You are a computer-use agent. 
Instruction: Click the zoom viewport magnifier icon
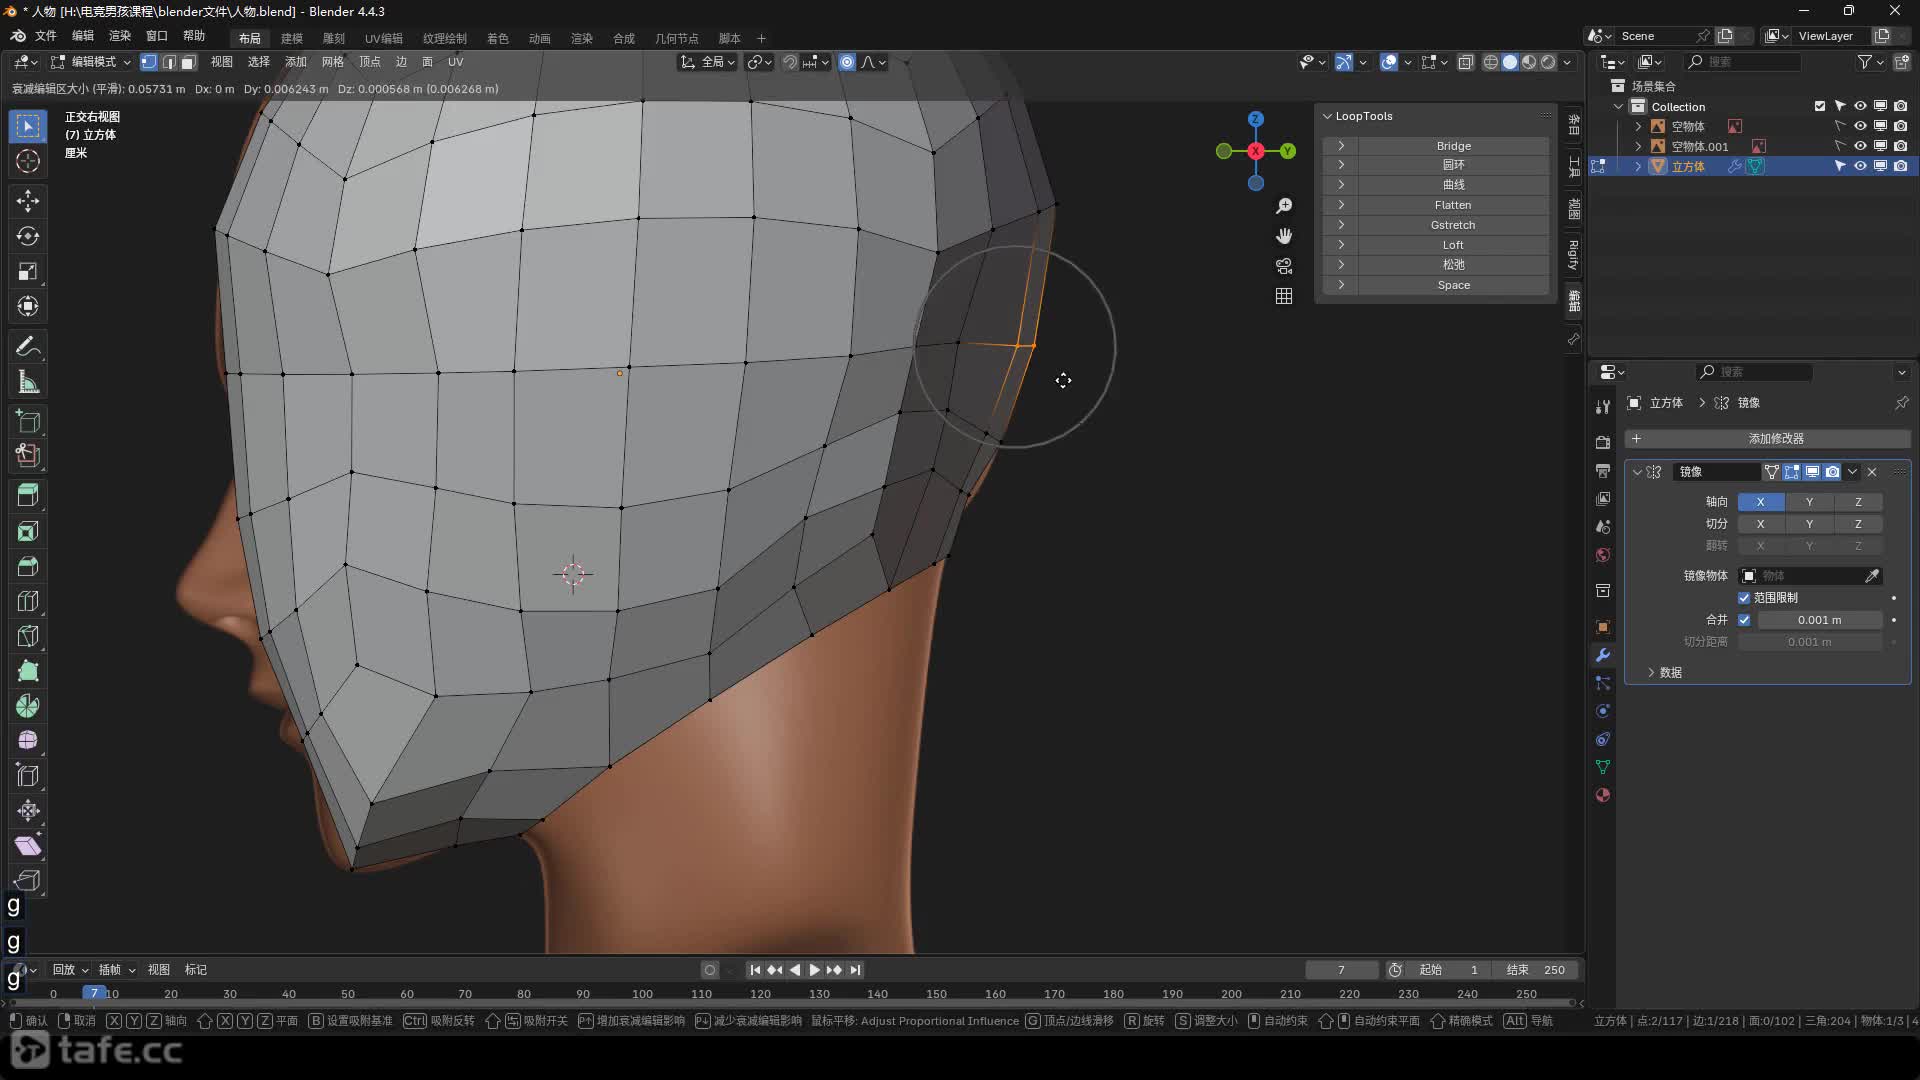tap(1284, 206)
